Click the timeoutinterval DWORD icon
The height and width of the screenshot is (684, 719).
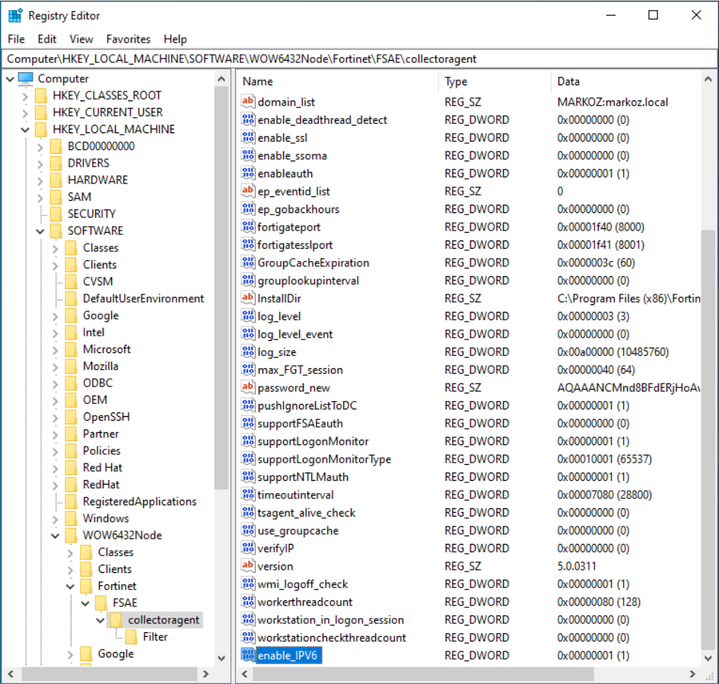coord(248,494)
